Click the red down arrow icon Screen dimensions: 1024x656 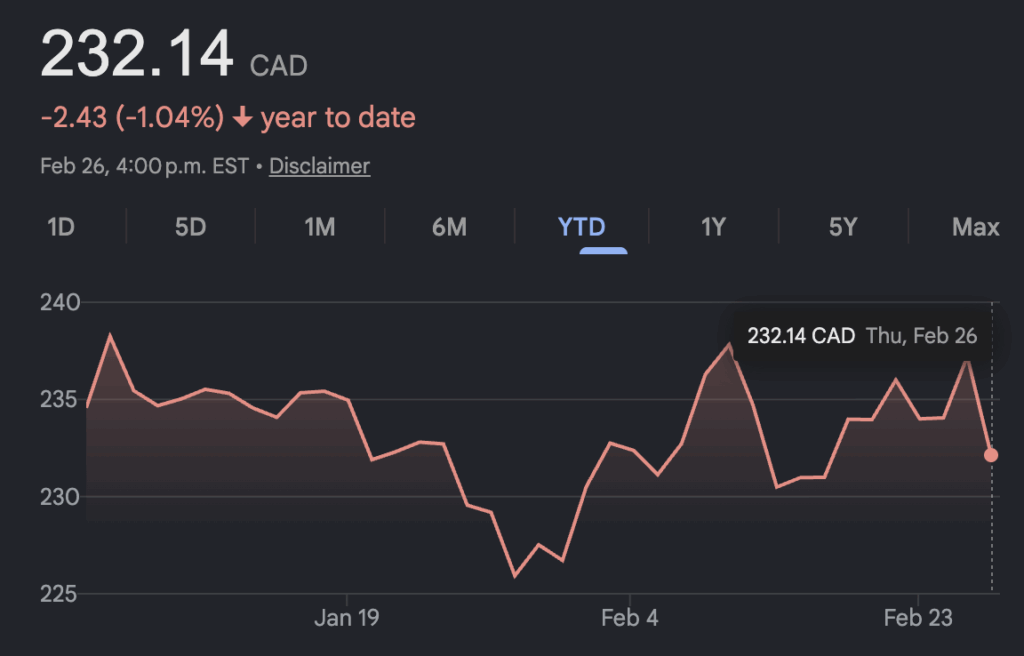tap(242, 118)
